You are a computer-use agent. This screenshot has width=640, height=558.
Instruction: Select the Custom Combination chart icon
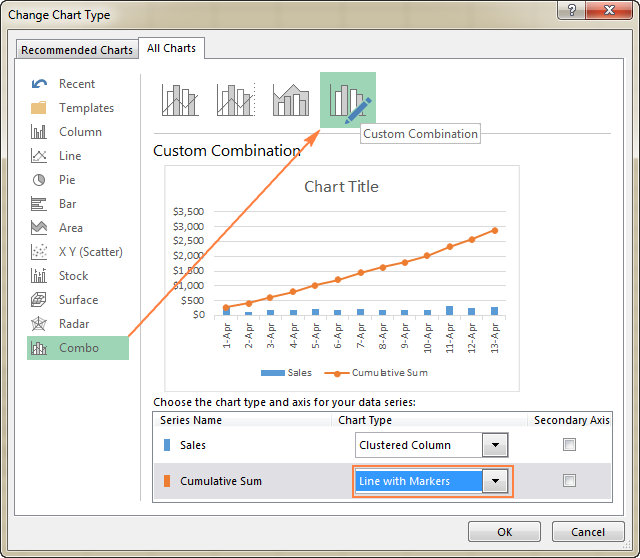pos(348,100)
